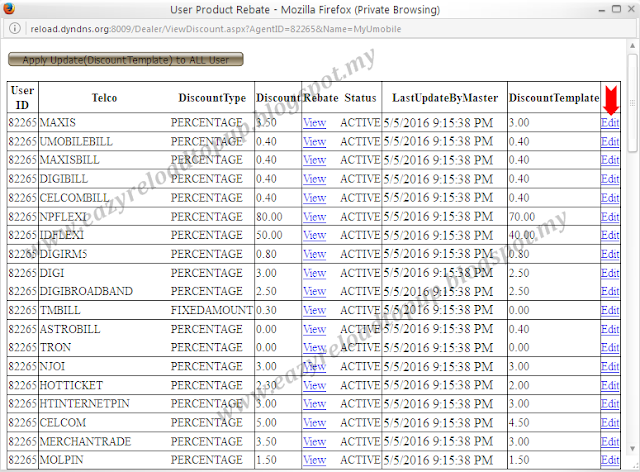Viewport: 640px width, 472px height.
Task: Edit the HTINTERNETPIN row
Action: coord(610,404)
